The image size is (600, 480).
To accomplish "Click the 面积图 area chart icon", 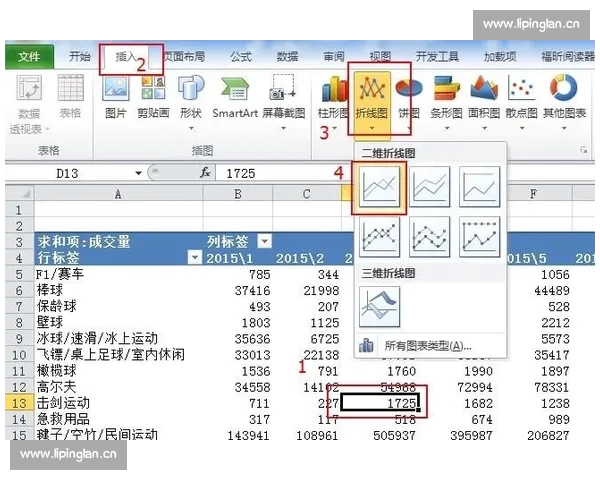I will (484, 88).
